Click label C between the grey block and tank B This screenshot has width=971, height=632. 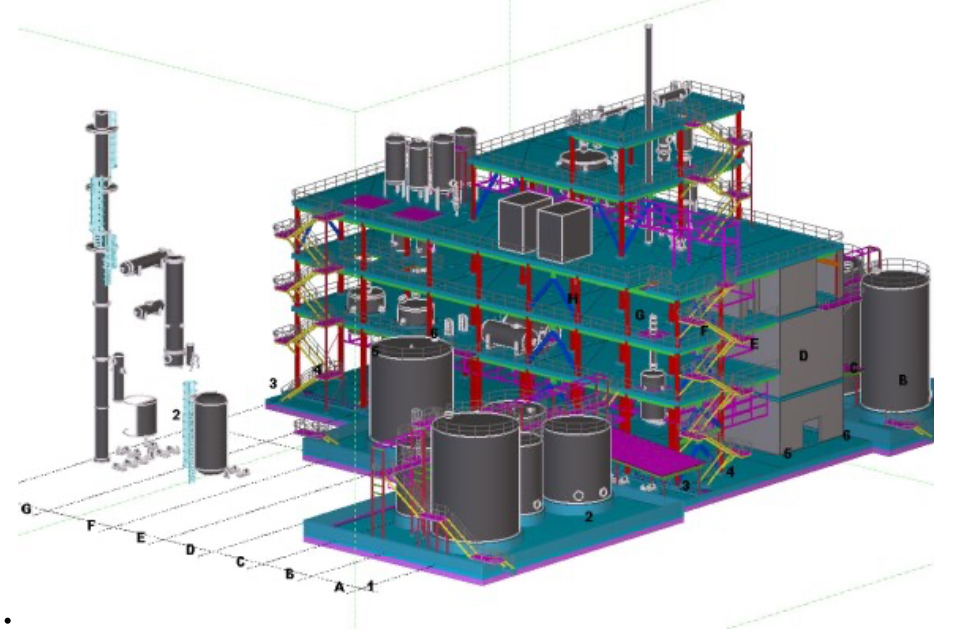coord(853,368)
